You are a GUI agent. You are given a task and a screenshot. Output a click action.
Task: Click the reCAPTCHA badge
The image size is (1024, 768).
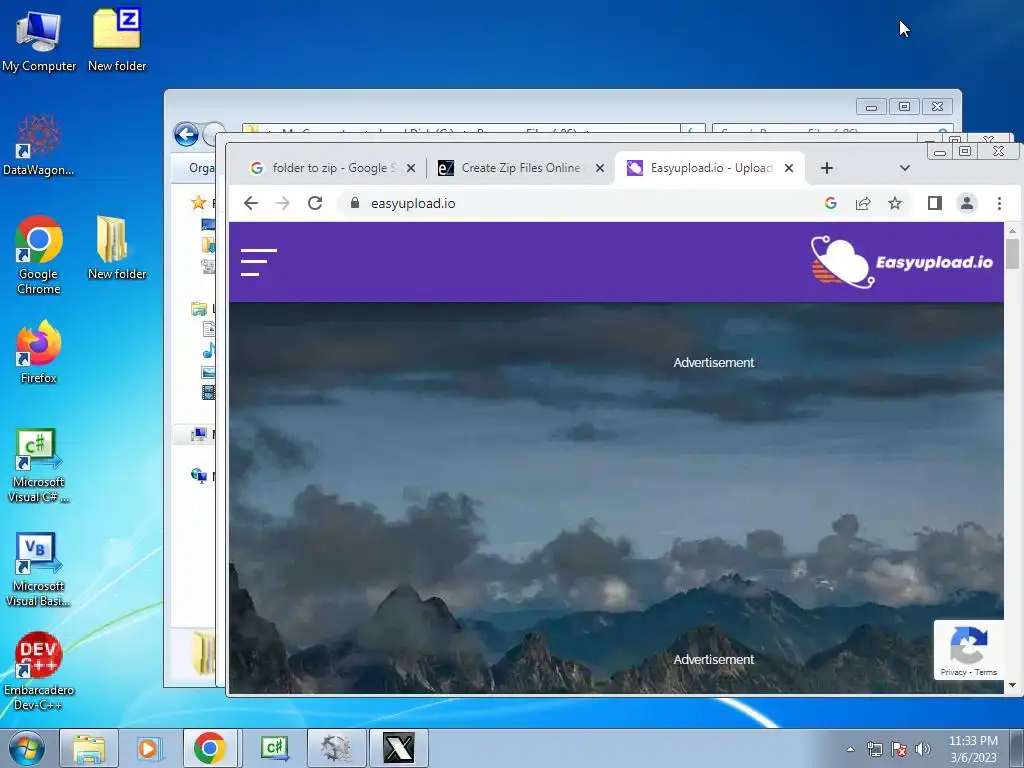tap(968, 650)
